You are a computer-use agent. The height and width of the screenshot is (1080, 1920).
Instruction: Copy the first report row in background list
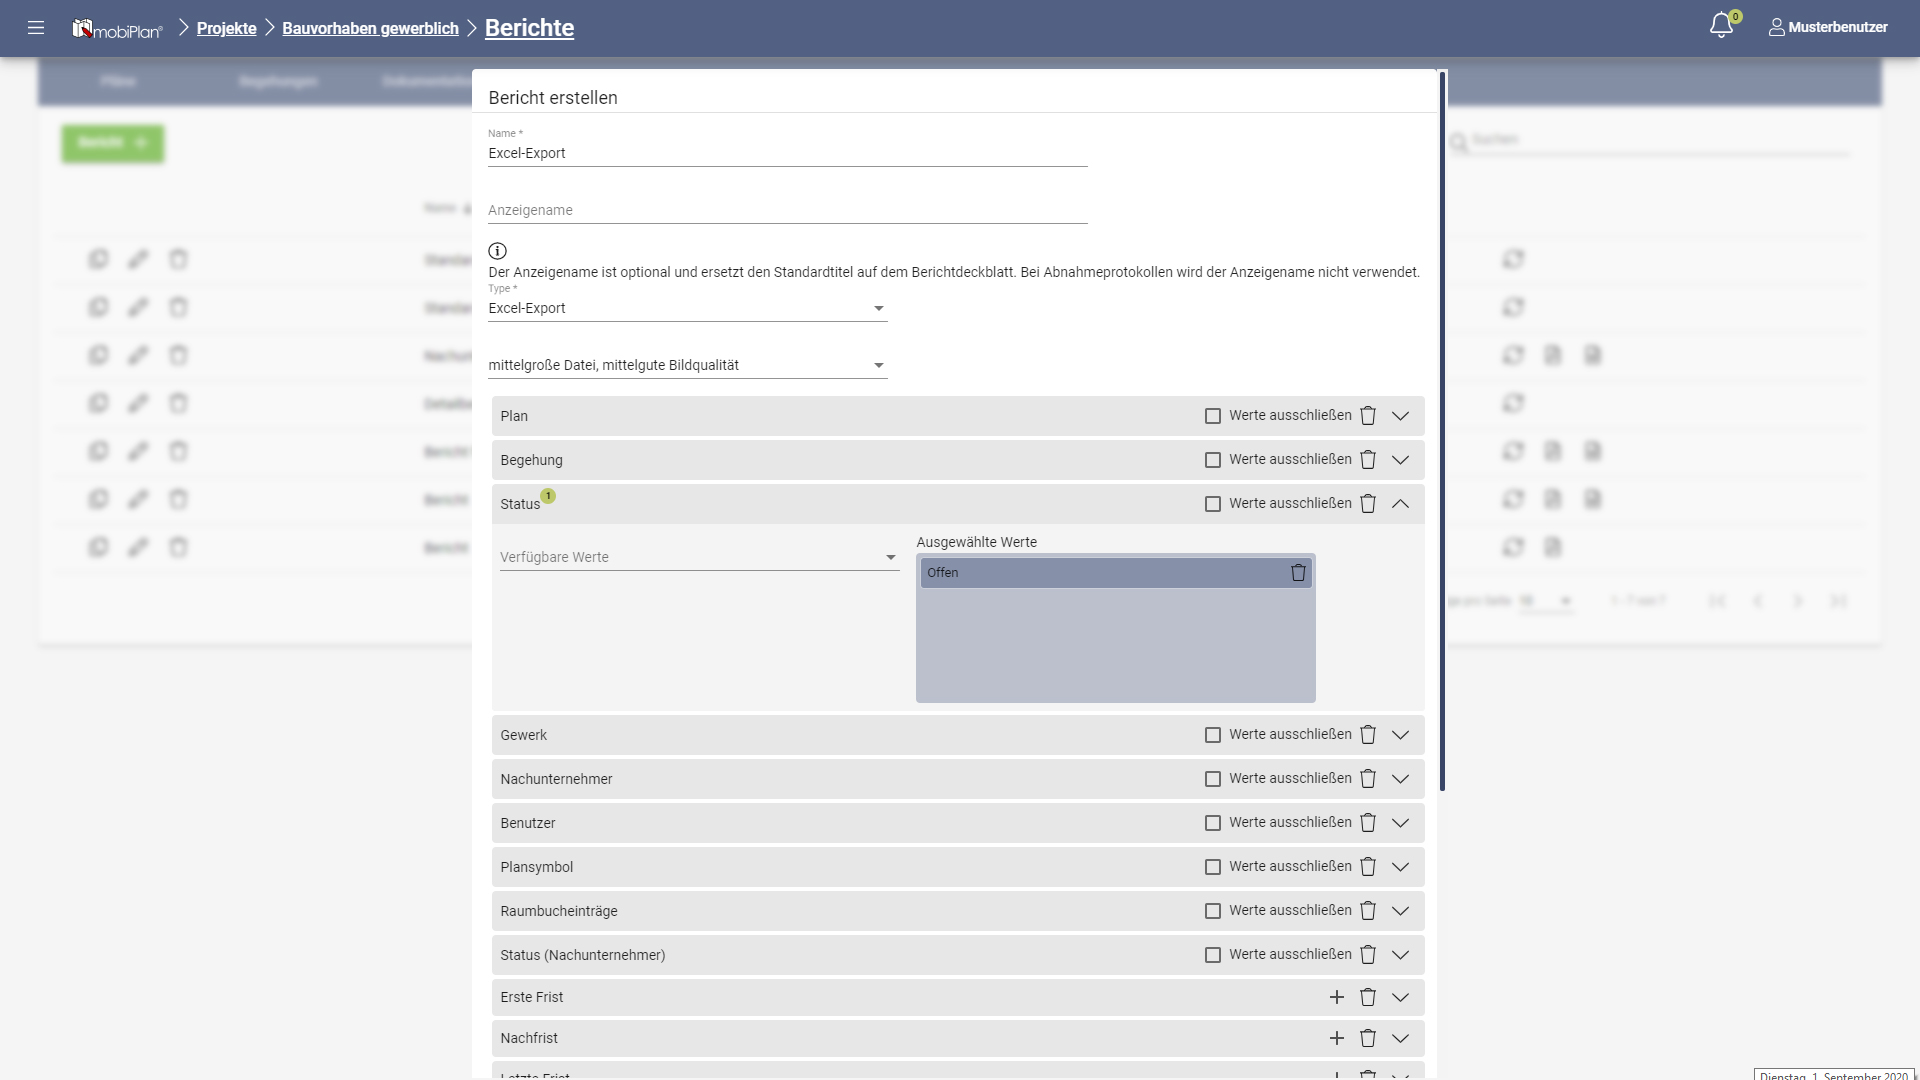tap(98, 259)
